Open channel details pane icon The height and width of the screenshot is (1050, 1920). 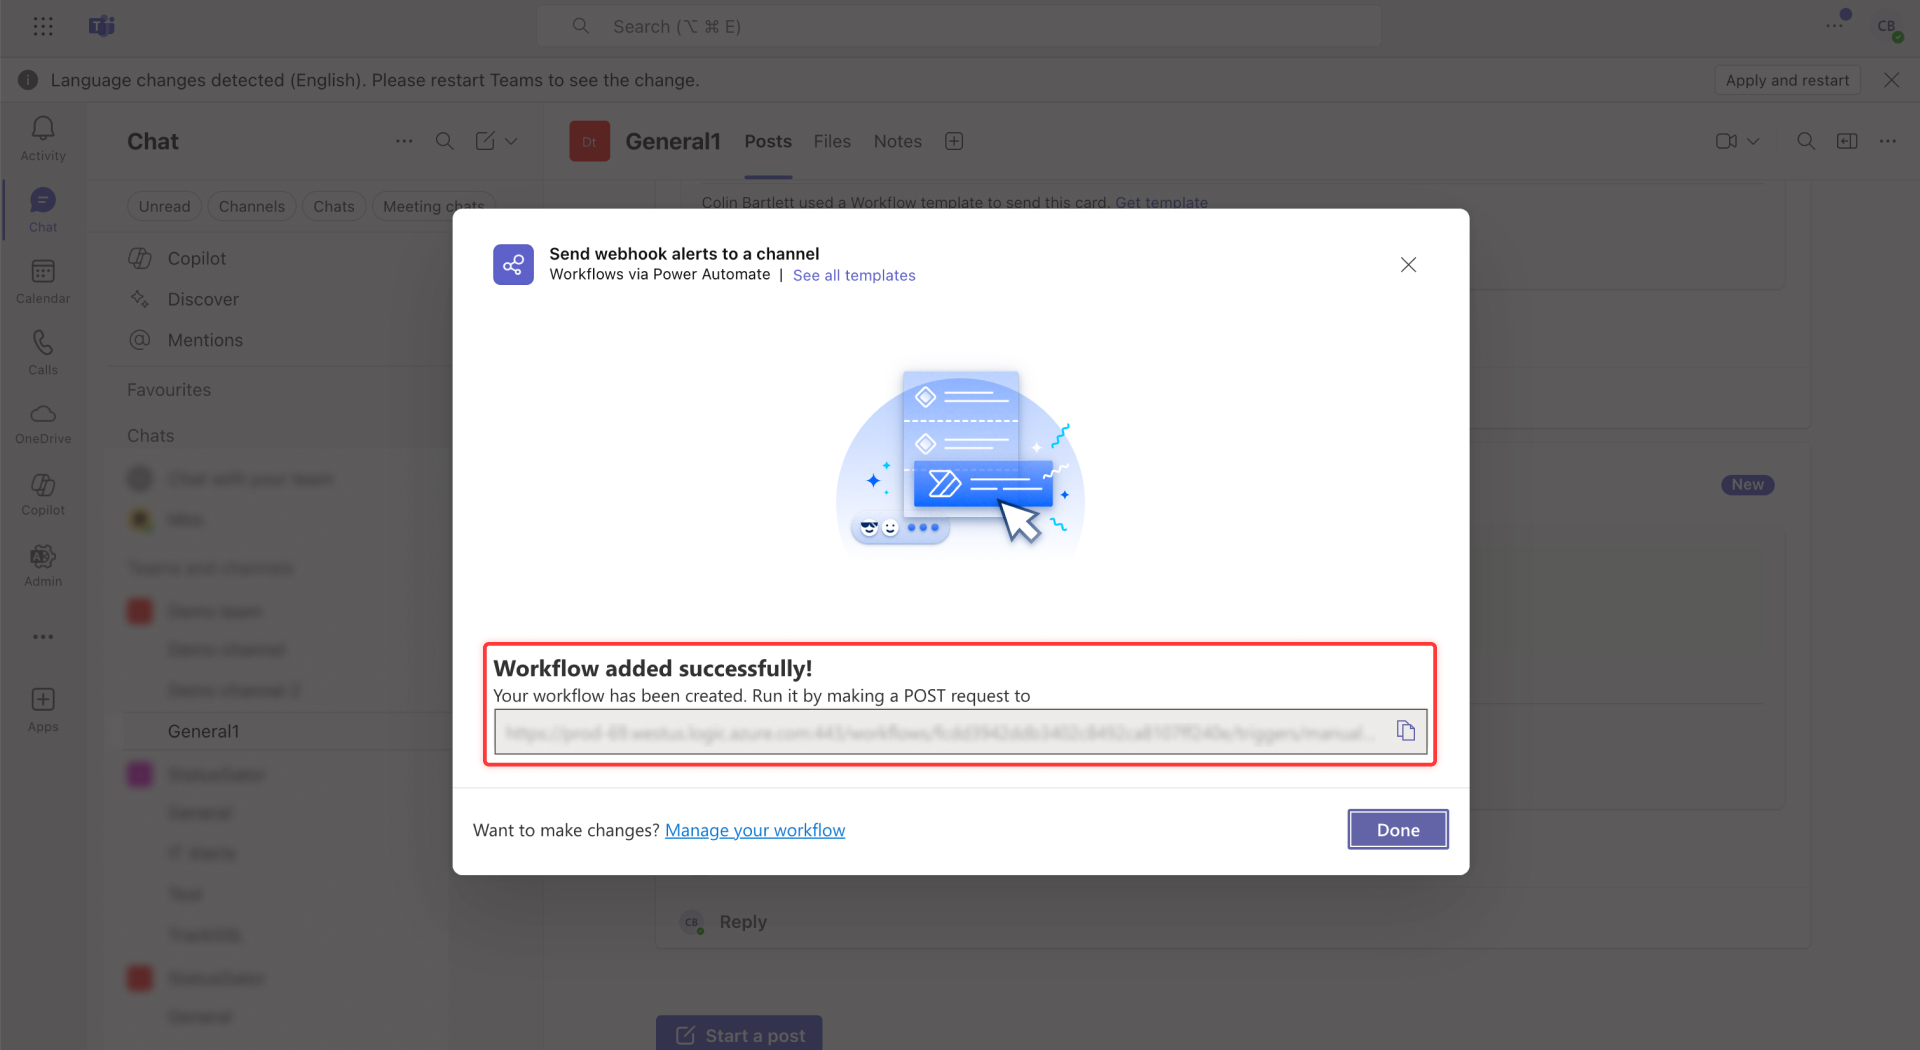pyautogui.click(x=1847, y=141)
